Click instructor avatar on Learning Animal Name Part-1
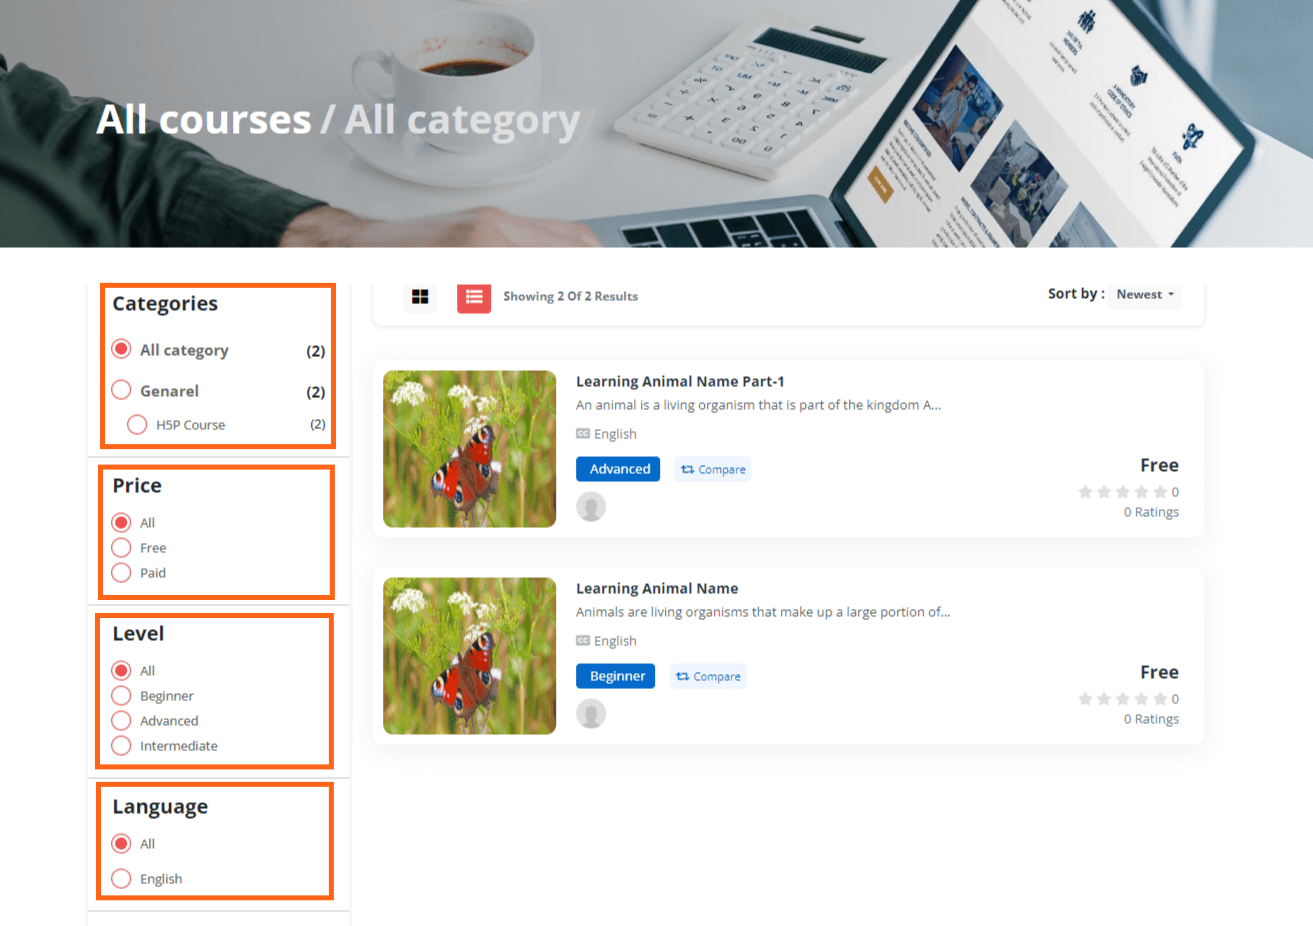1313x926 pixels. pos(591,507)
